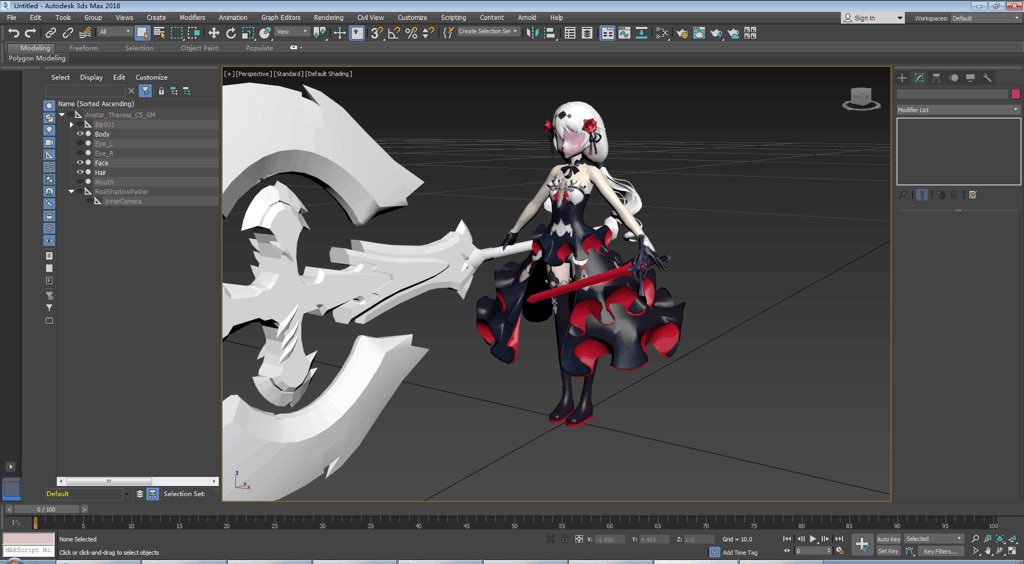Activate Select and Move tool
The height and width of the screenshot is (564, 1024).
[x=214, y=33]
